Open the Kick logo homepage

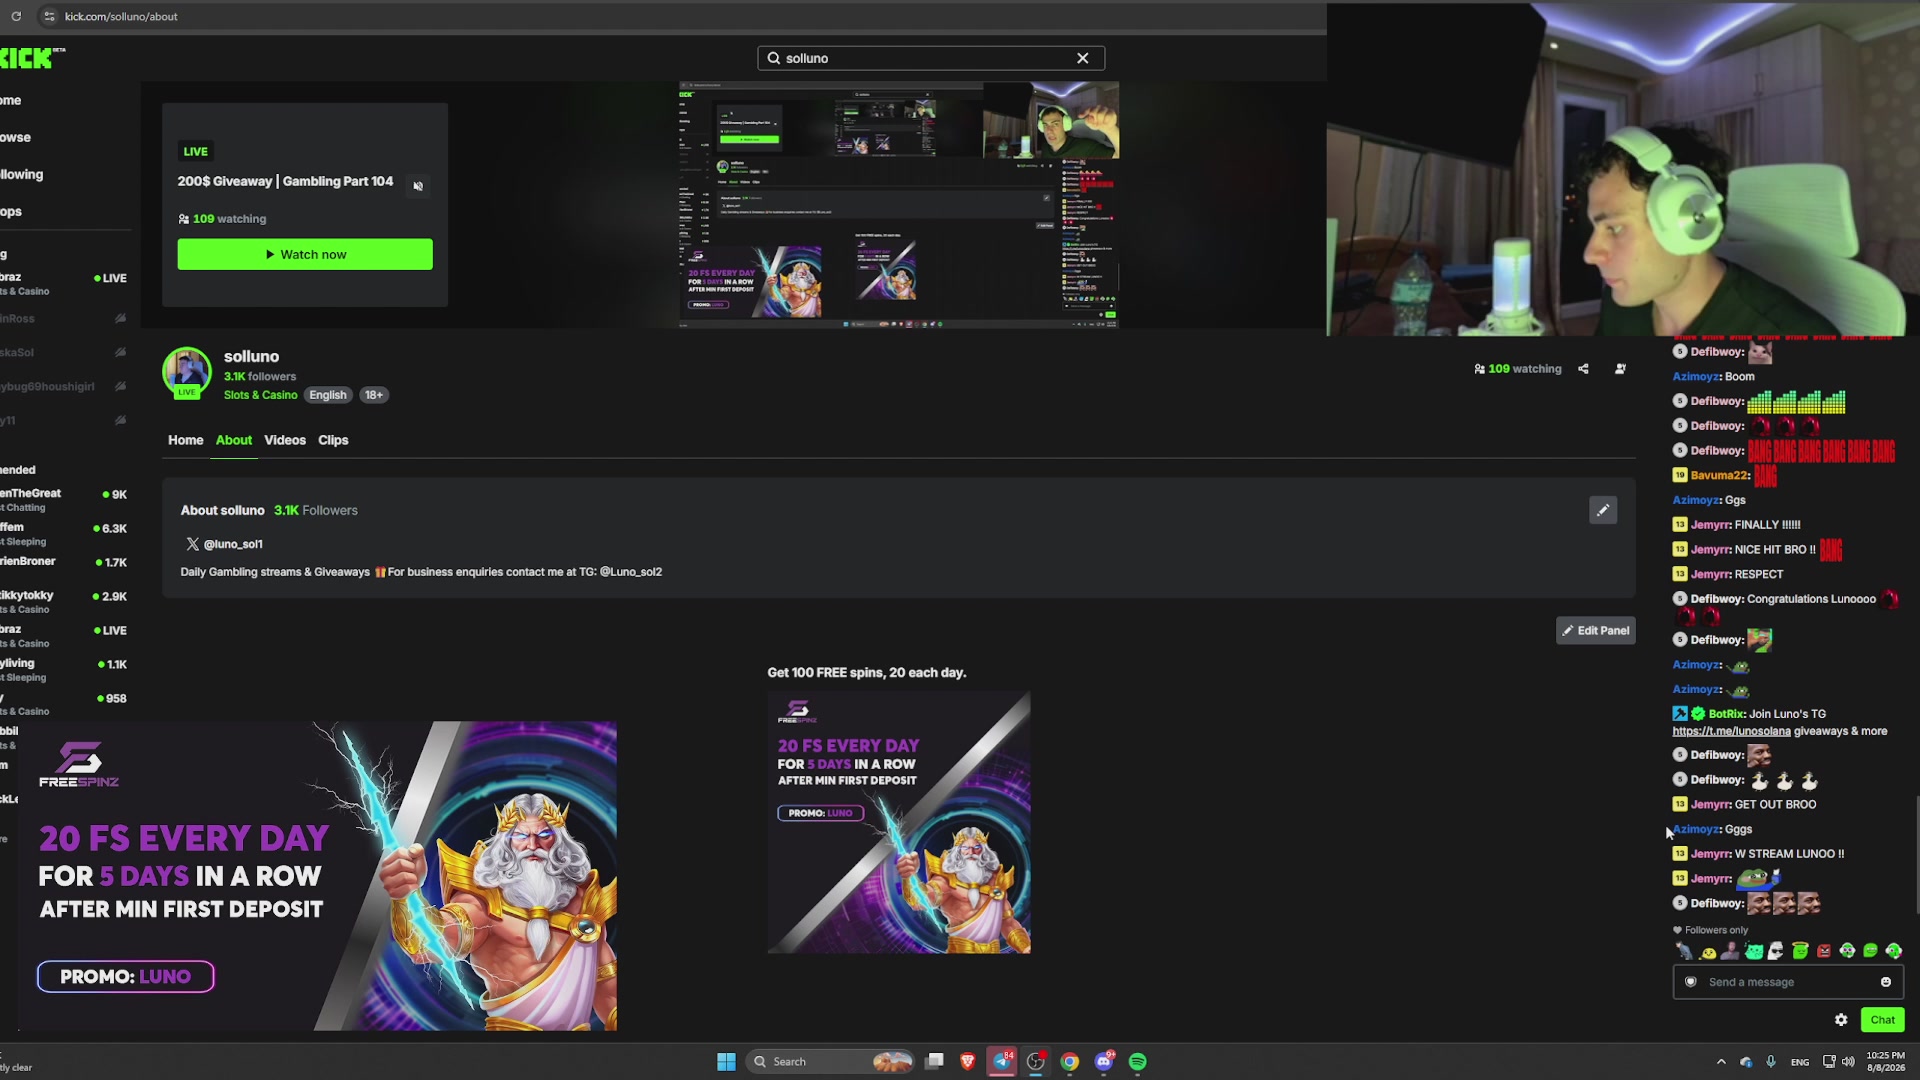click(30, 58)
